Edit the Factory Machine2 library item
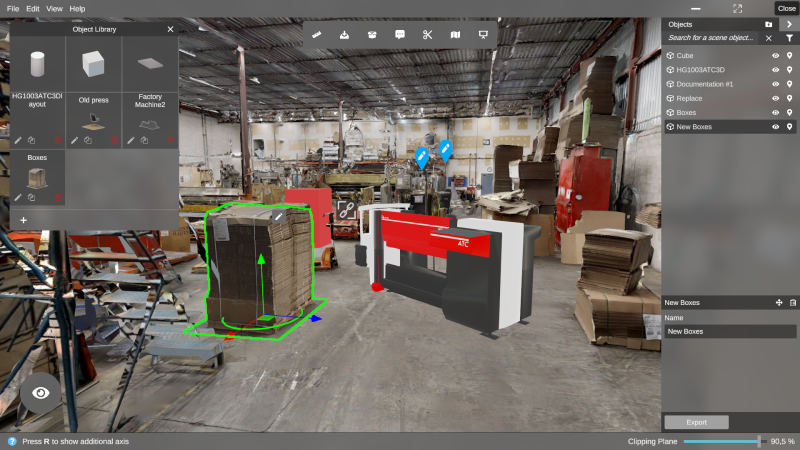 pyautogui.click(x=131, y=140)
